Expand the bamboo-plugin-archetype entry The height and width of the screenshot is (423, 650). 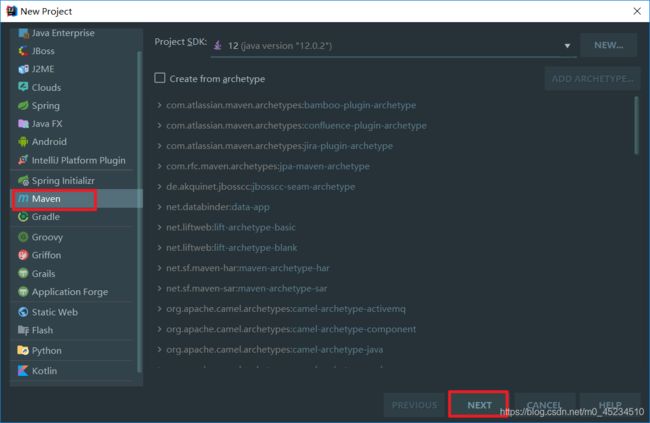(x=159, y=105)
